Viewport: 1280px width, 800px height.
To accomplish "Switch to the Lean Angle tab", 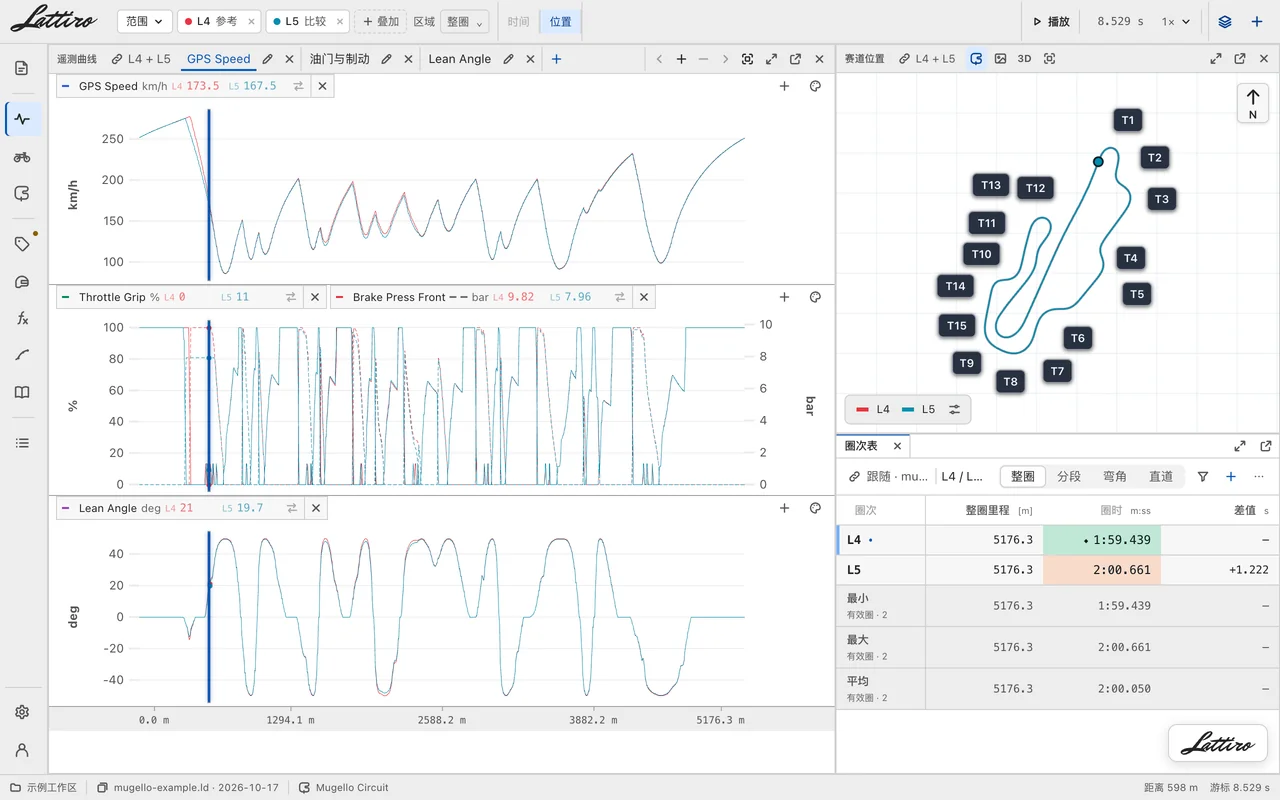I will click(x=459, y=59).
